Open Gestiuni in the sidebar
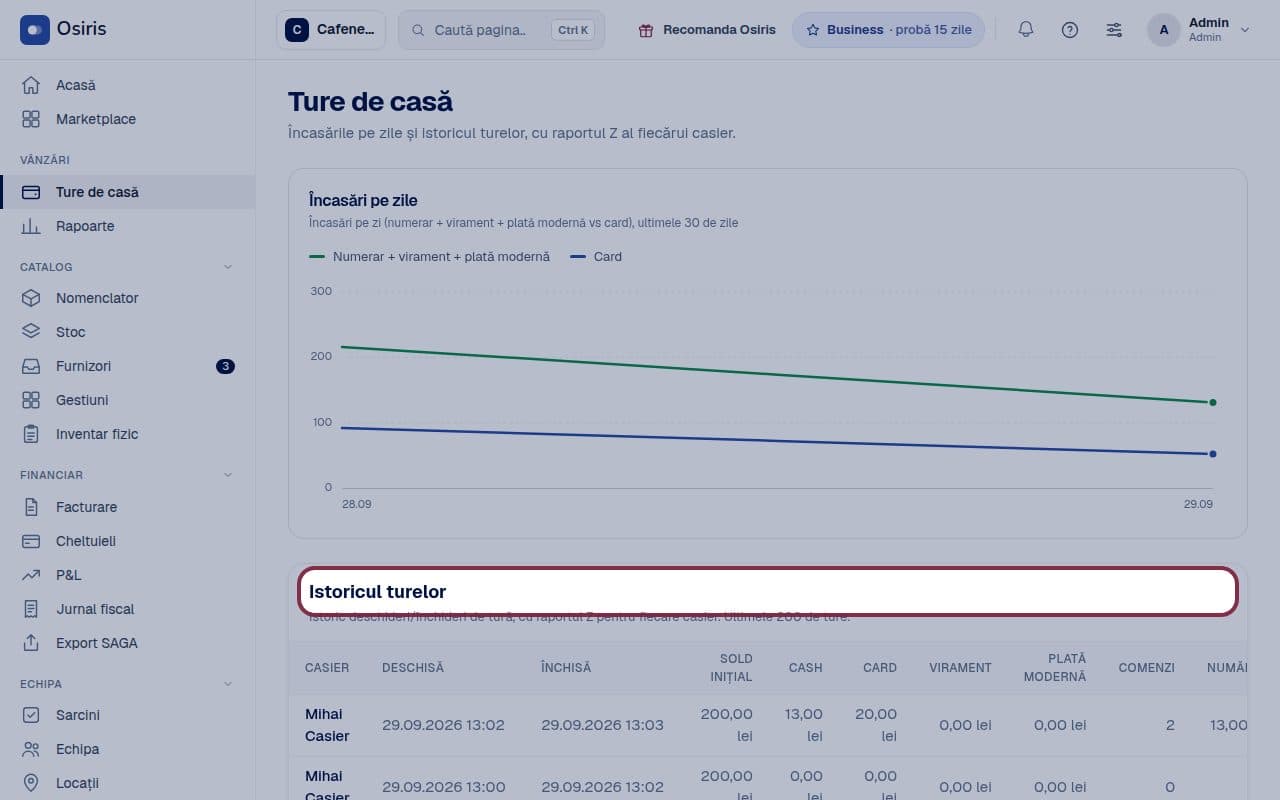The image size is (1280, 800). point(128,400)
